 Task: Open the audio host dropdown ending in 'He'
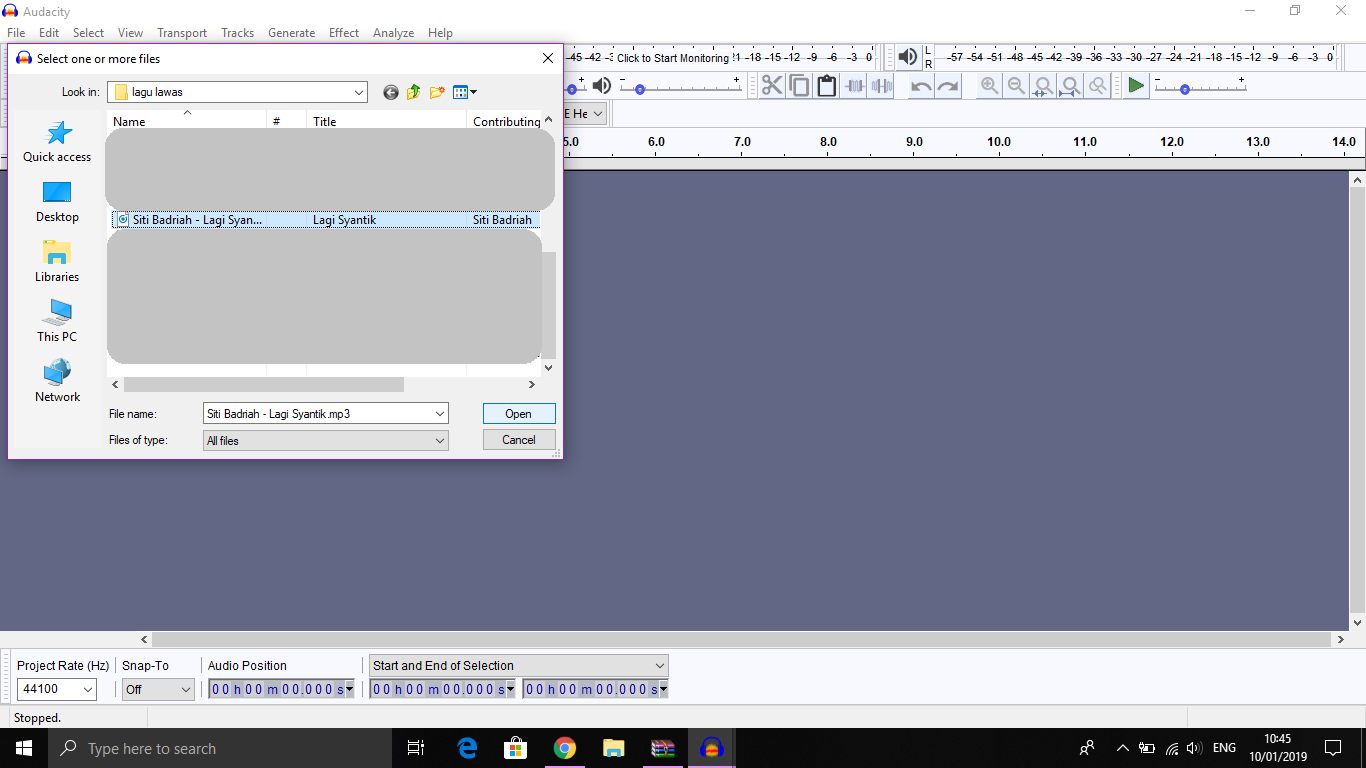[598, 114]
